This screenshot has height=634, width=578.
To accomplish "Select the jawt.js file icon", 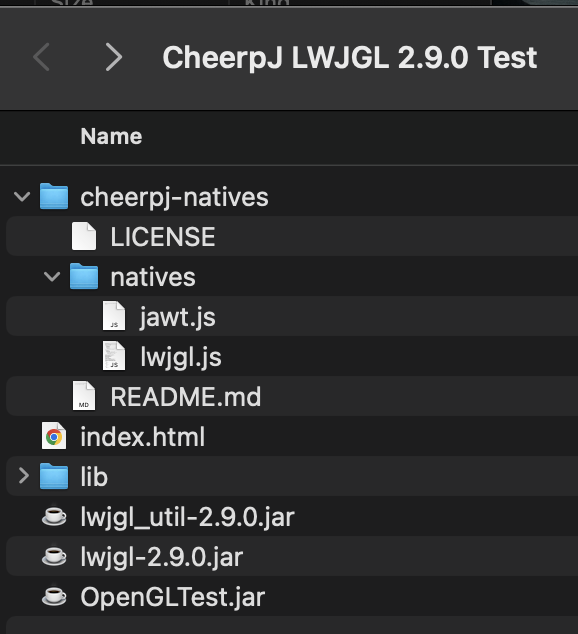I will (x=114, y=316).
